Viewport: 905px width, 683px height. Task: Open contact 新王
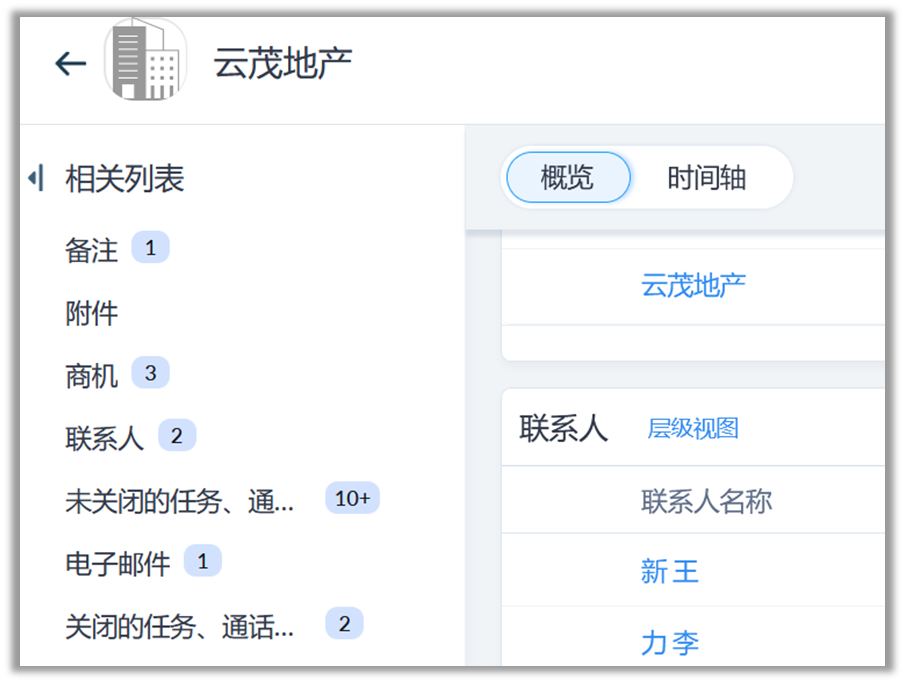[x=669, y=572]
